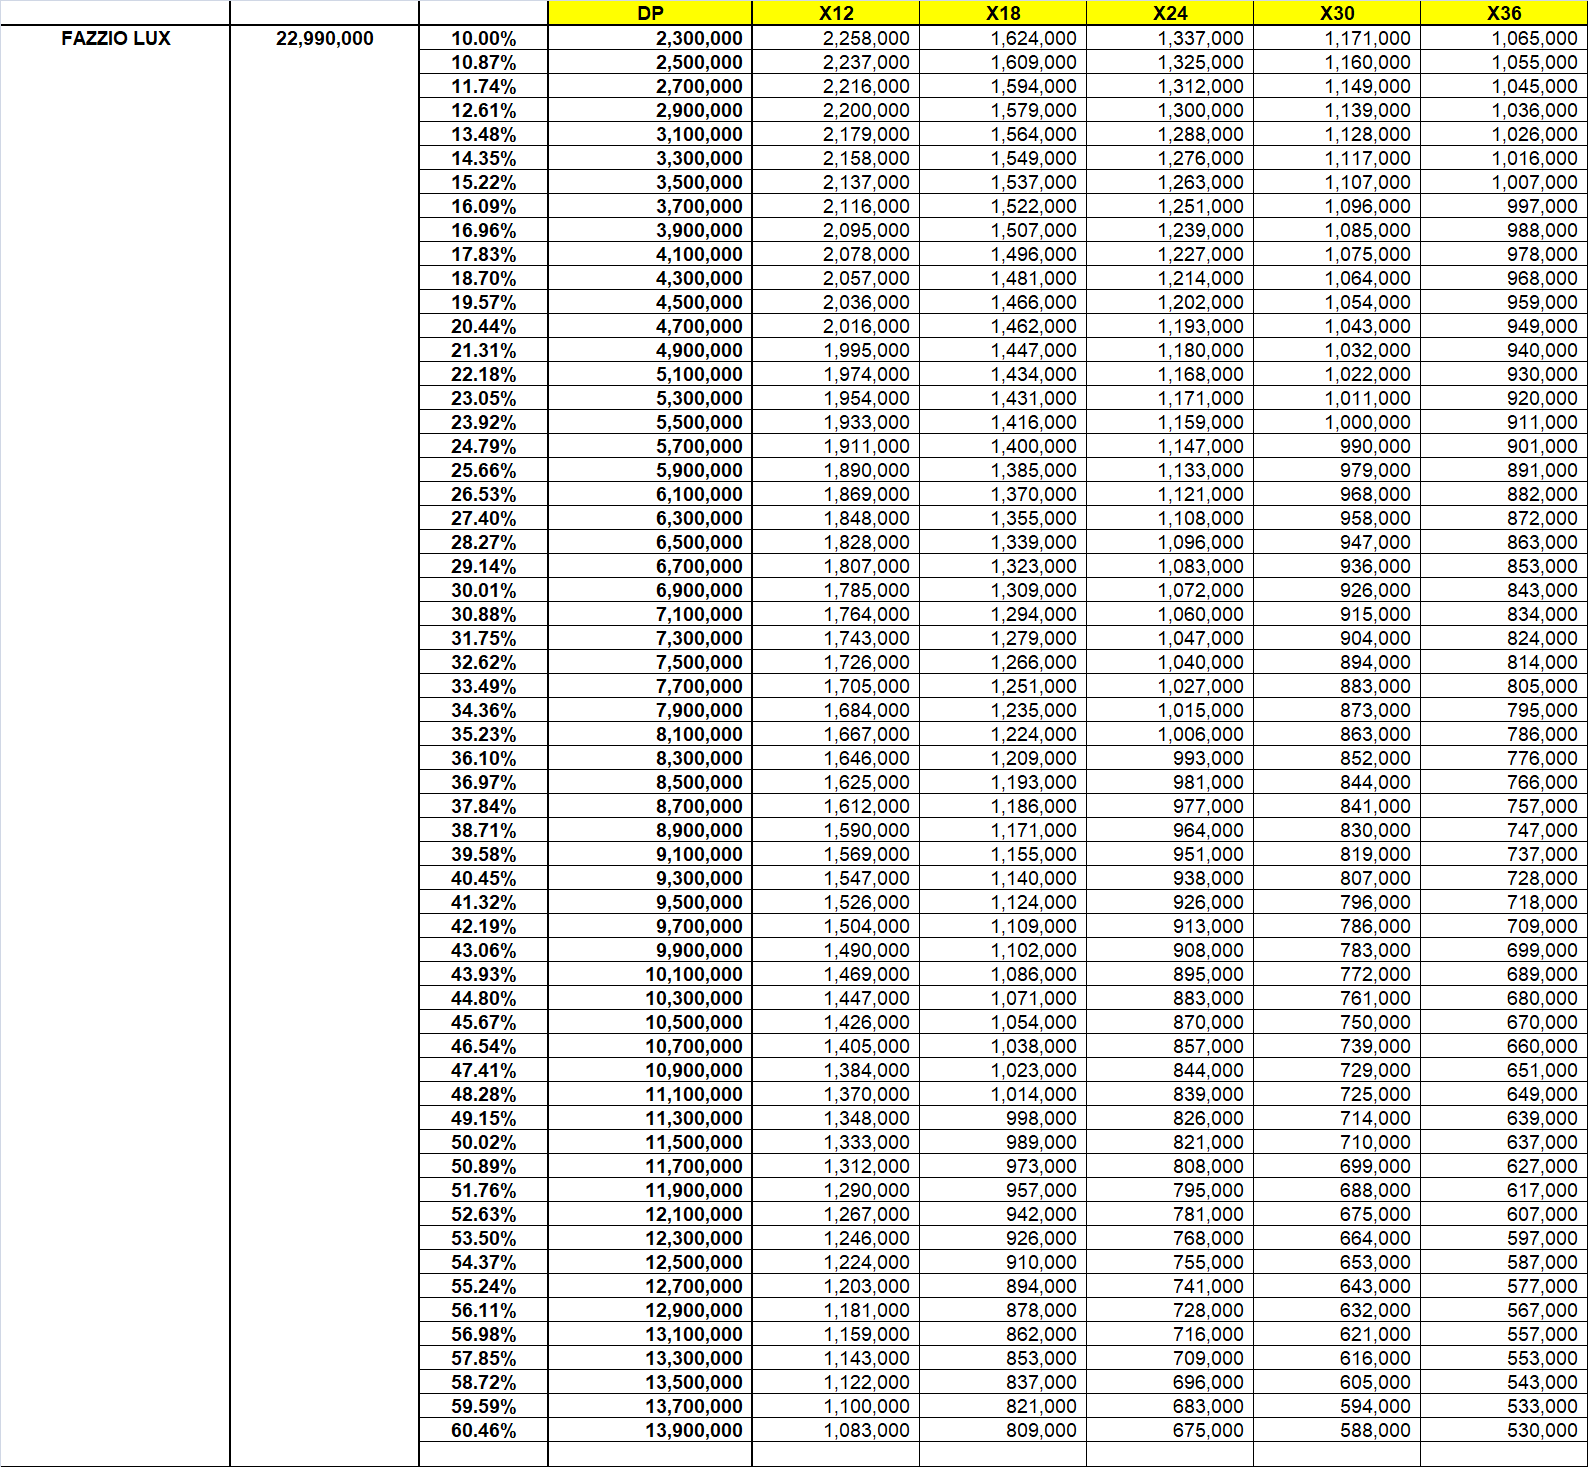The width and height of the screenshot is (1588, 1467).
Task: Click X18 value 1,251,000
Action: tap(1003, 686)
